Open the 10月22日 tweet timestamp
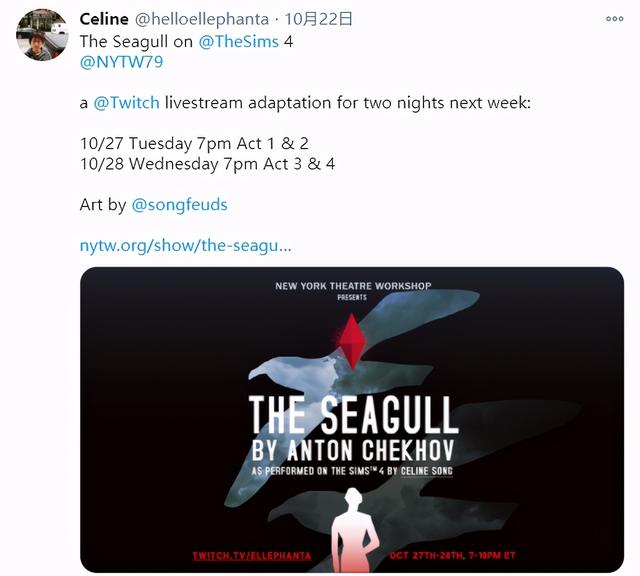640x576 pixels. [318, 19]
